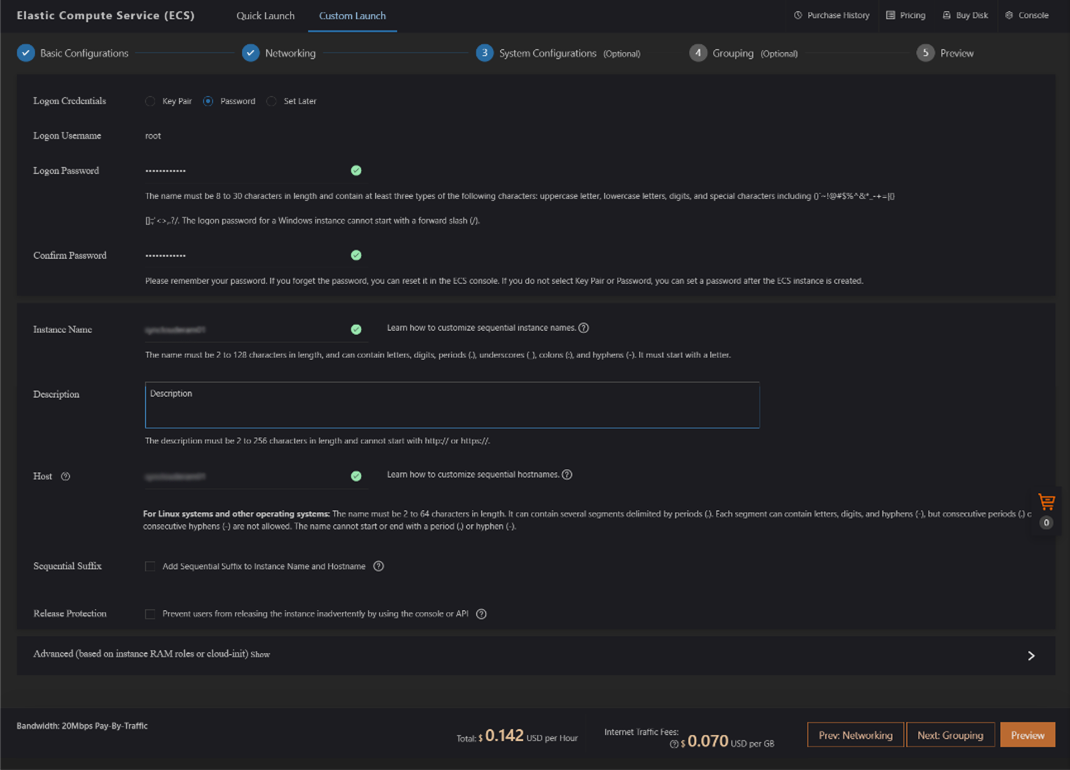
Task: Click Show link in Advanced section
Action: [260, 655]
